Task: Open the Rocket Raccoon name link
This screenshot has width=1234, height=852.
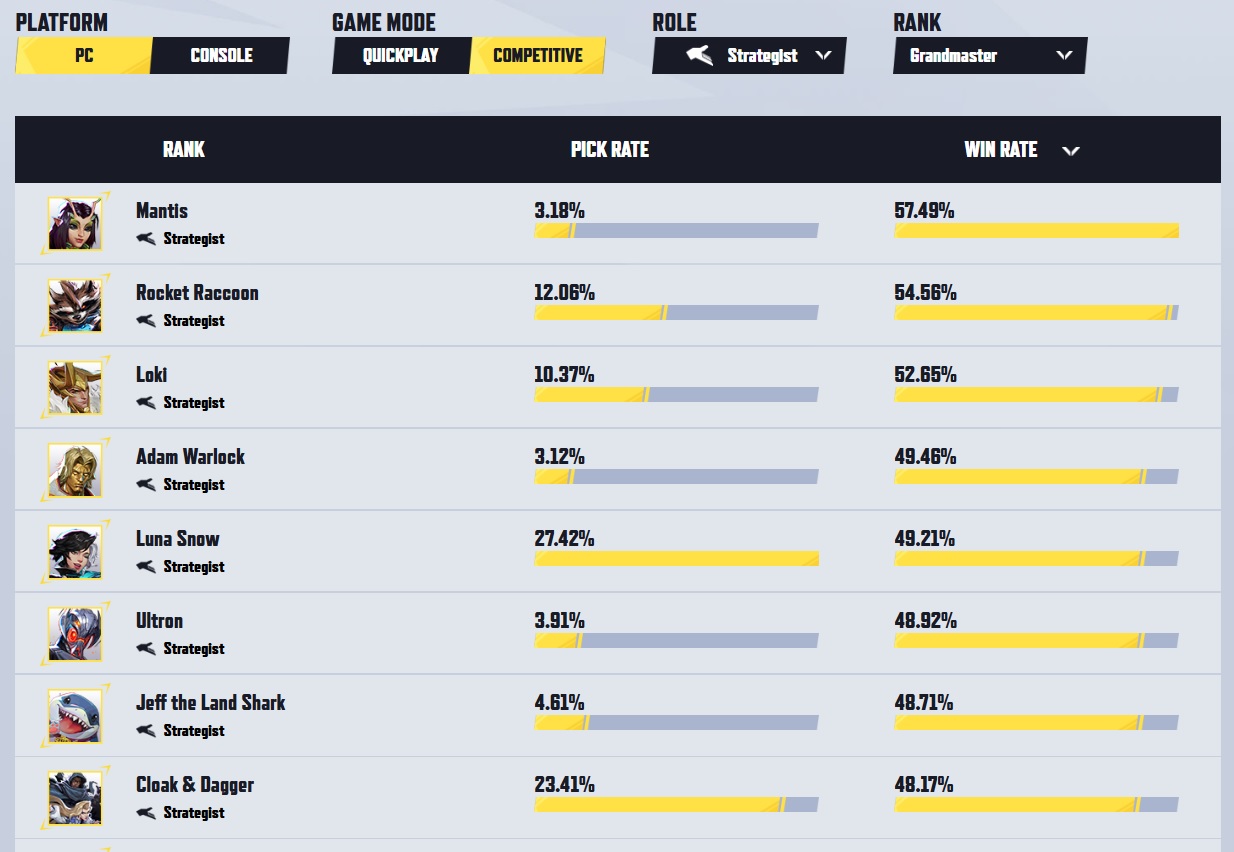Action: (x=197, y=293)
